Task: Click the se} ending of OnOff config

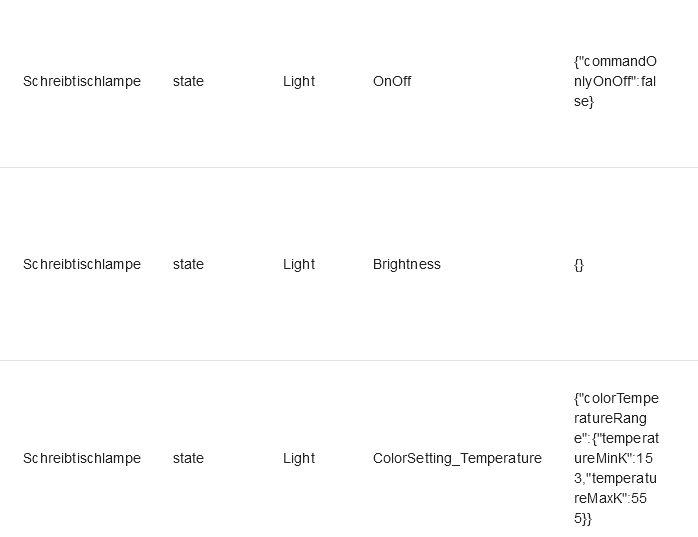Action: tap(584, 101)
